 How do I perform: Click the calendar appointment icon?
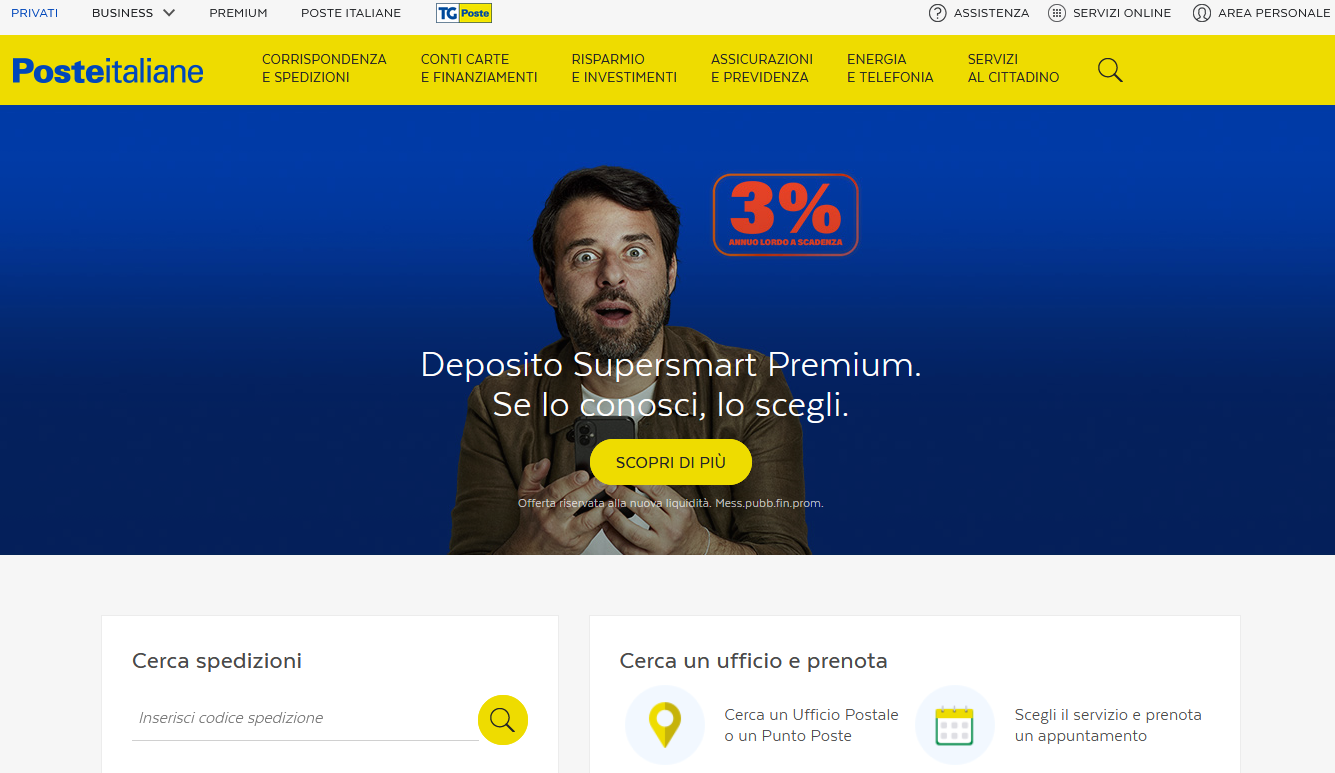[x=954, y=725]
